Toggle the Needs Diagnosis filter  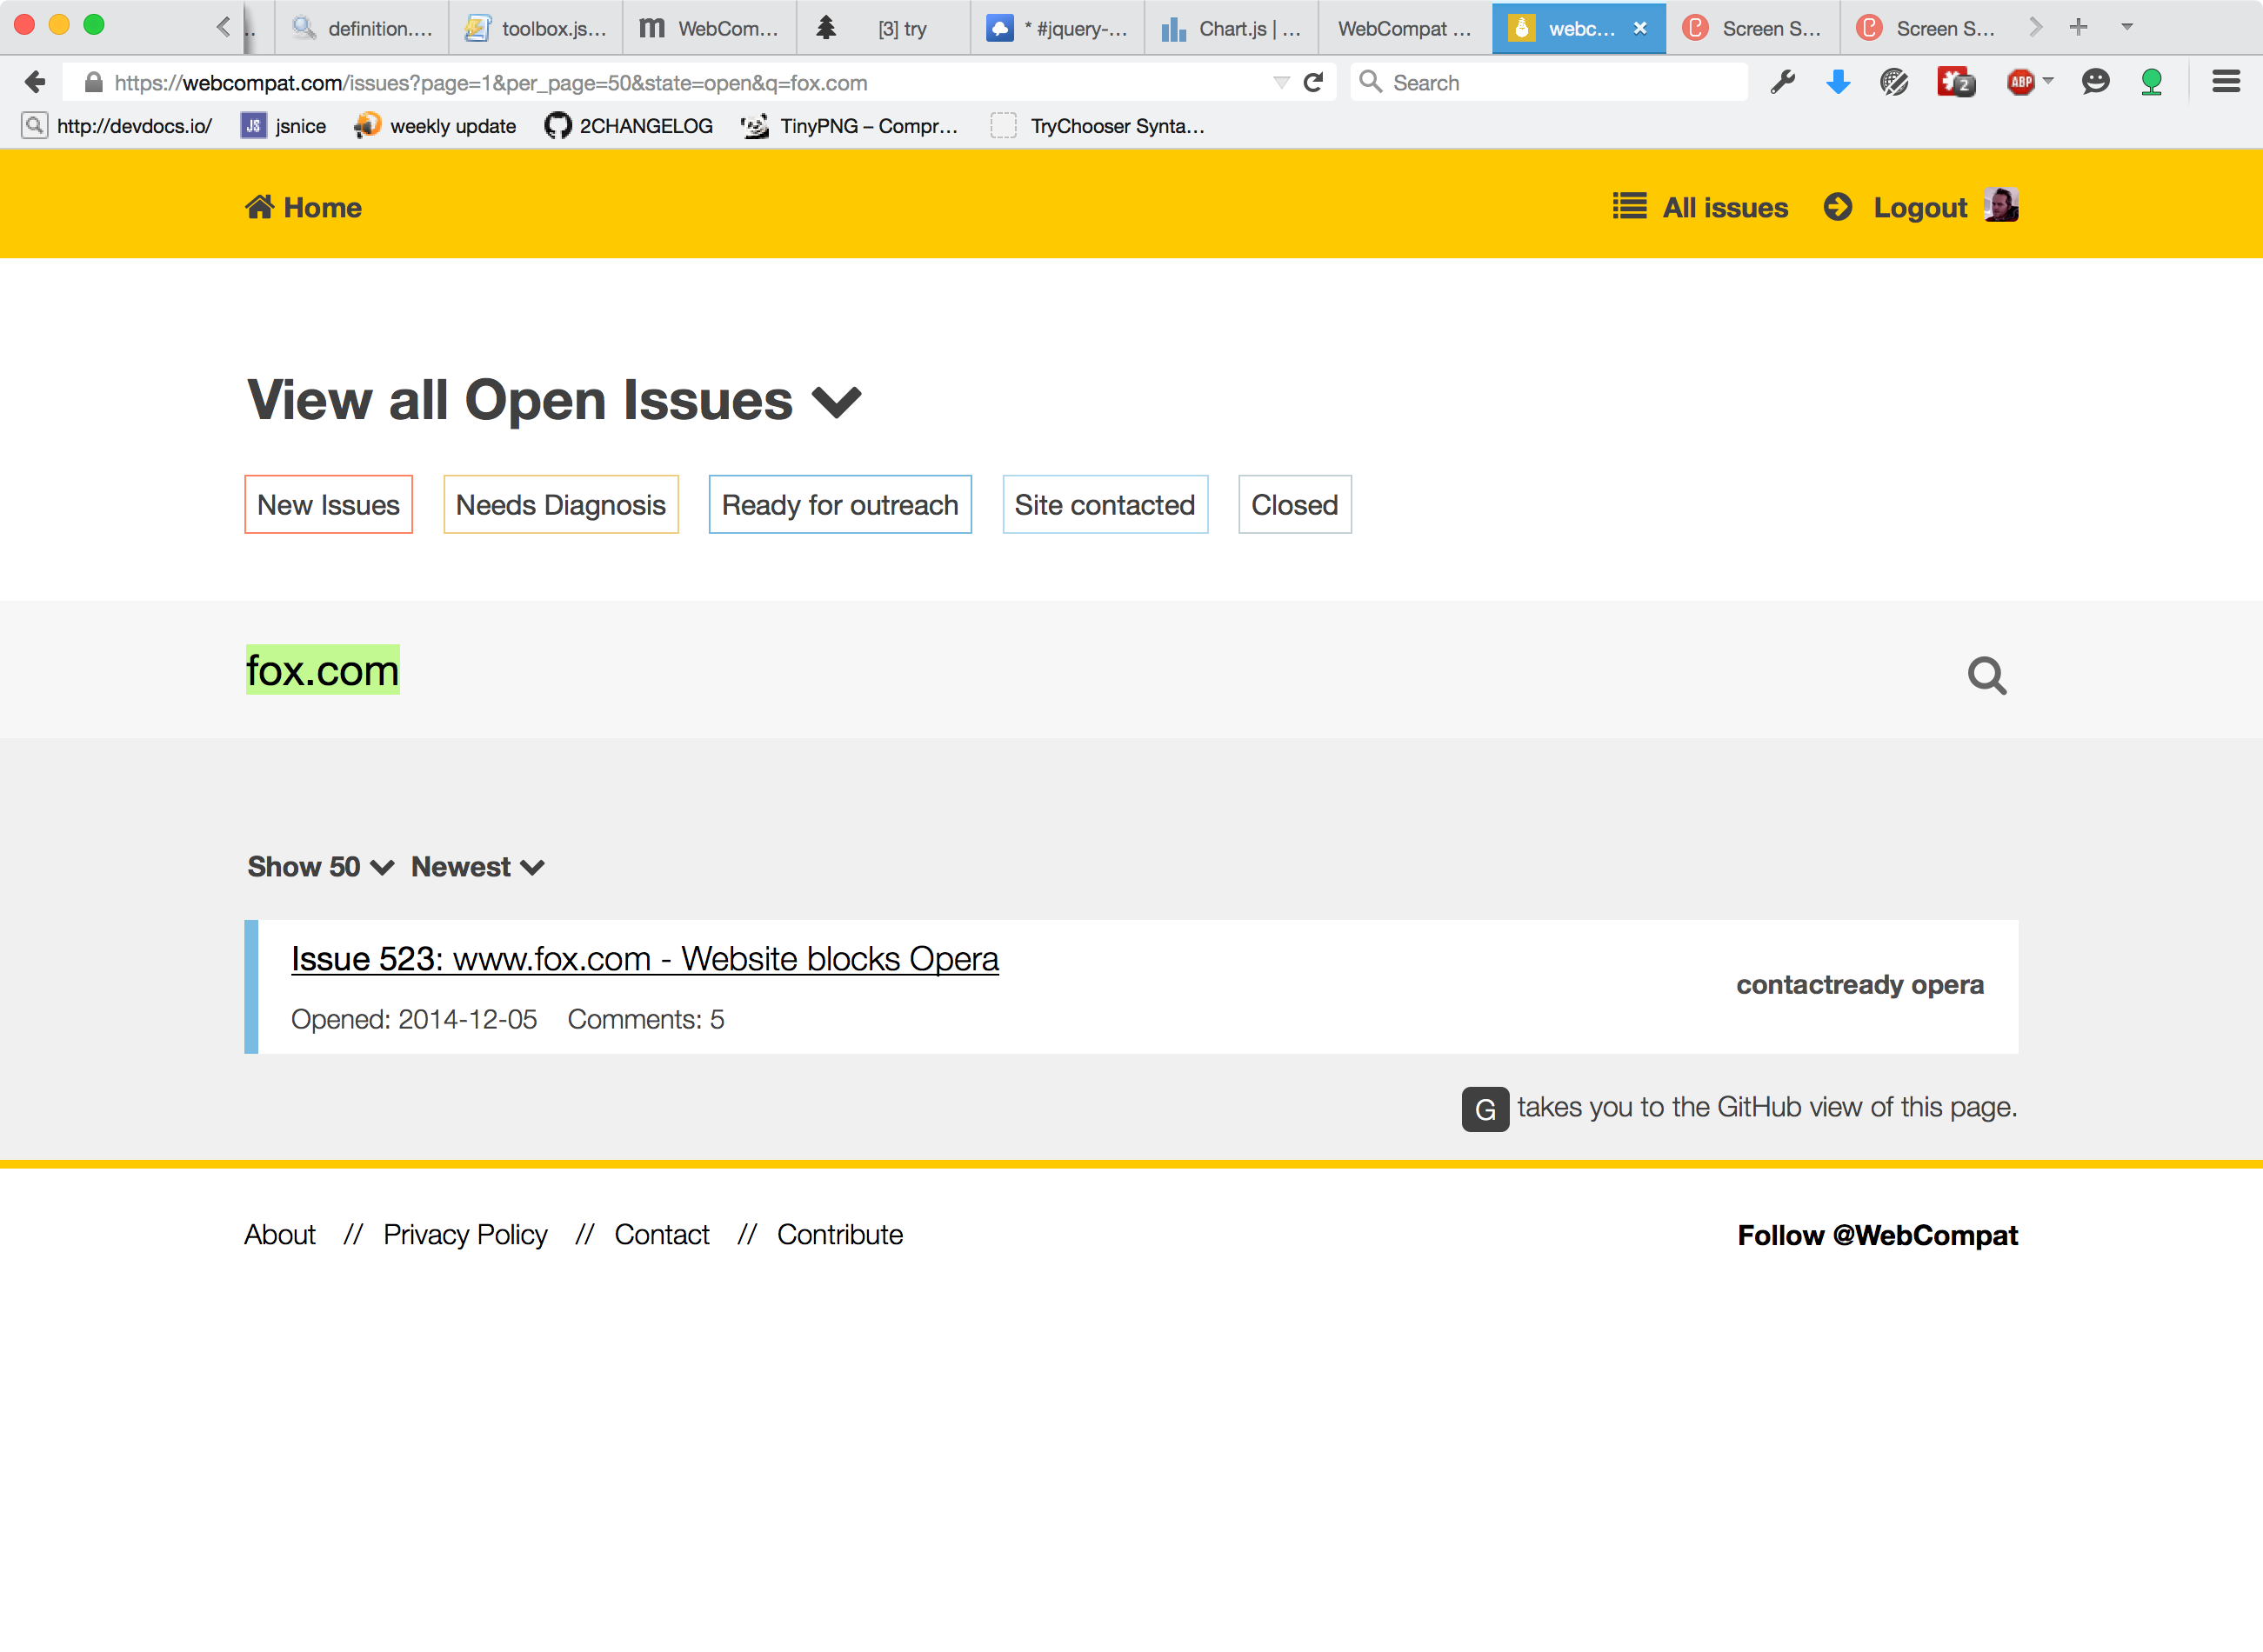(560, 505)
